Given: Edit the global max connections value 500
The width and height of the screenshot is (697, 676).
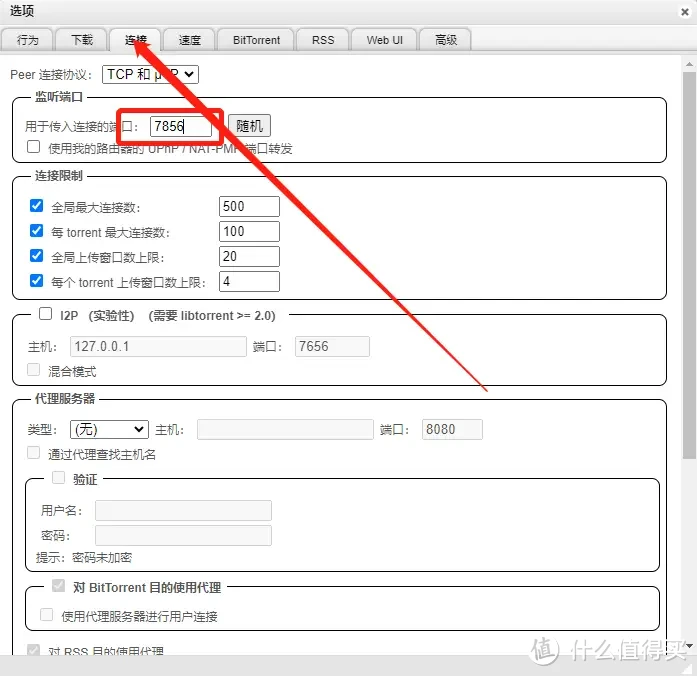Looking at the screenshot, I should pos(249,206).
